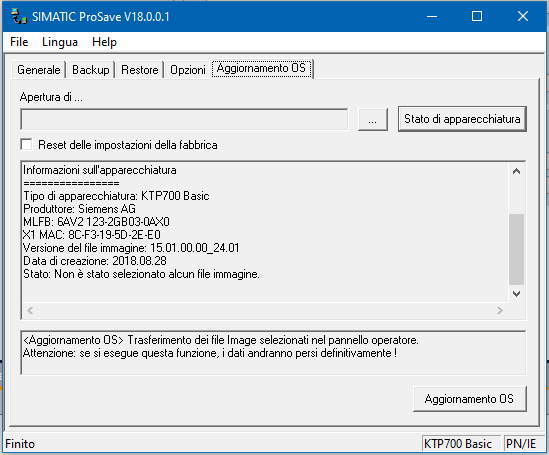
Task: Browse for image file with the ... button
Action: click(x=373, y=120)
